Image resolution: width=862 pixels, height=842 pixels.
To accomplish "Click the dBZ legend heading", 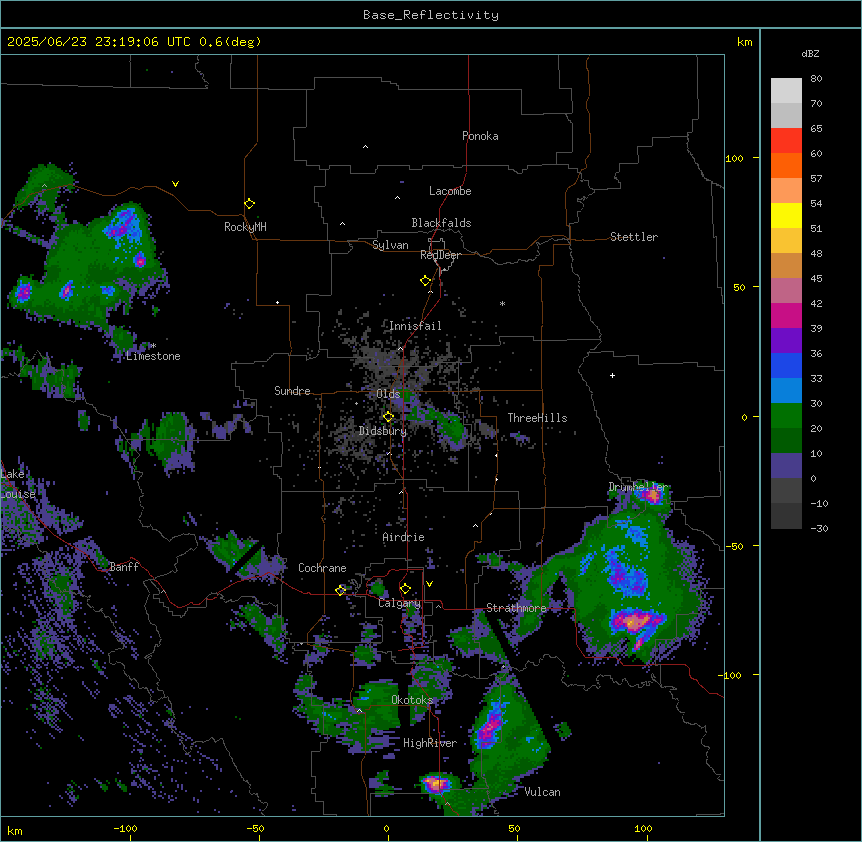I will [810, 53].
